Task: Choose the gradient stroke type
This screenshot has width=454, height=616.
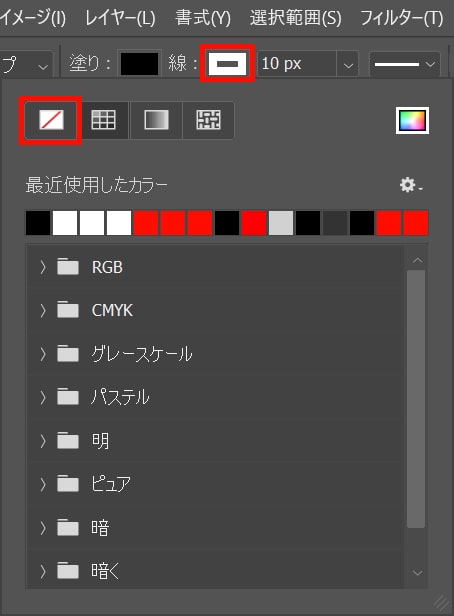Action: click(x=156, y=120)
